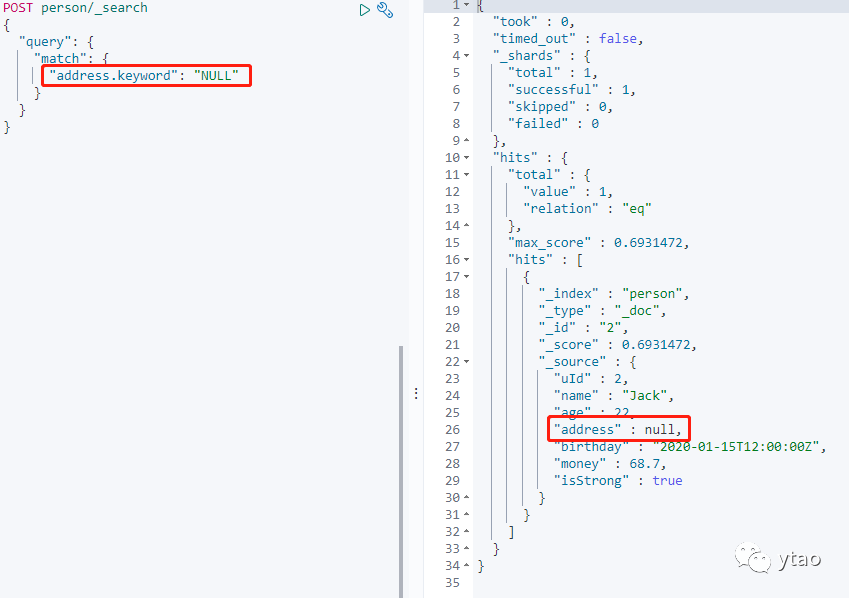Open the wrench options menu for request
849x598 pixels.
click(x=385, y=10)
